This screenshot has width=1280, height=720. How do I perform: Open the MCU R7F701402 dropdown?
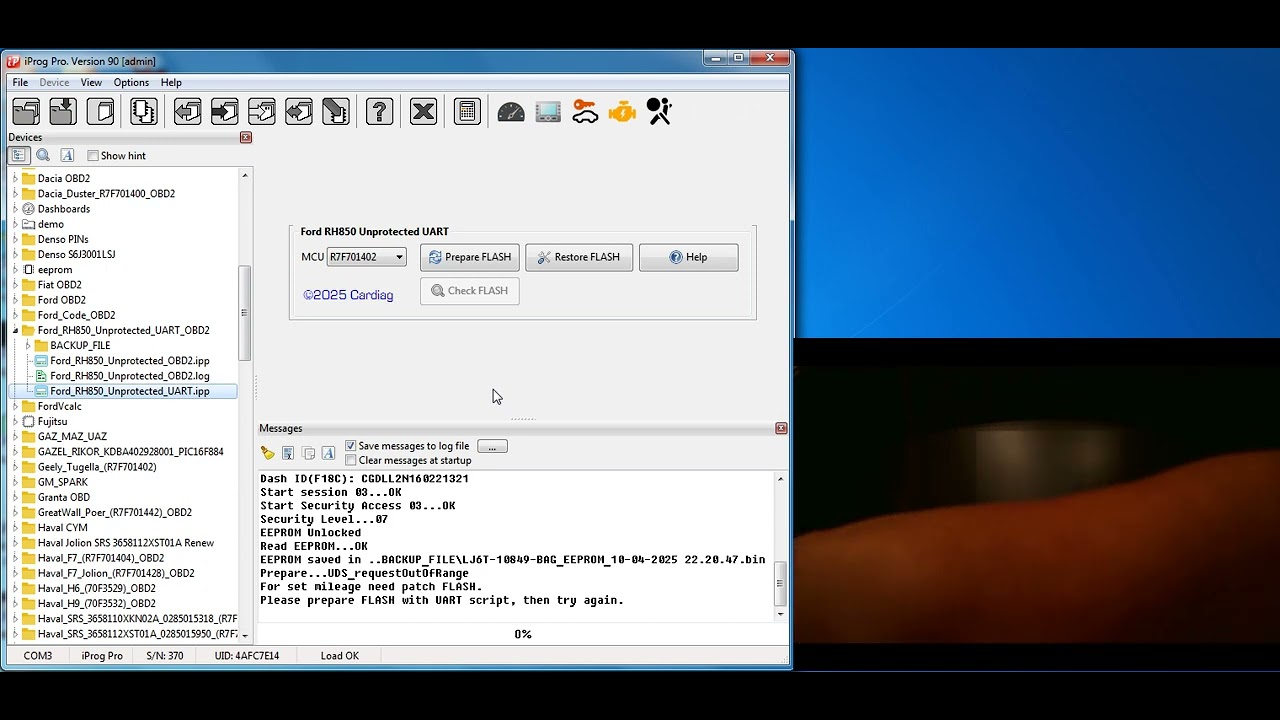click(x=366, y=257)
